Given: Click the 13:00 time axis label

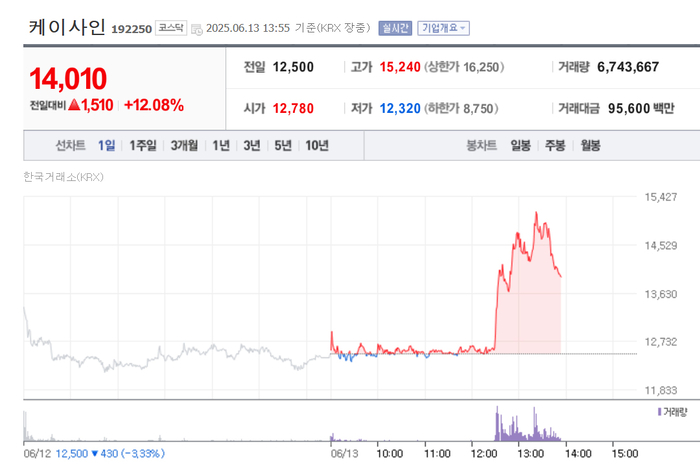Looking at the screenshot, I should click(531, 454).
